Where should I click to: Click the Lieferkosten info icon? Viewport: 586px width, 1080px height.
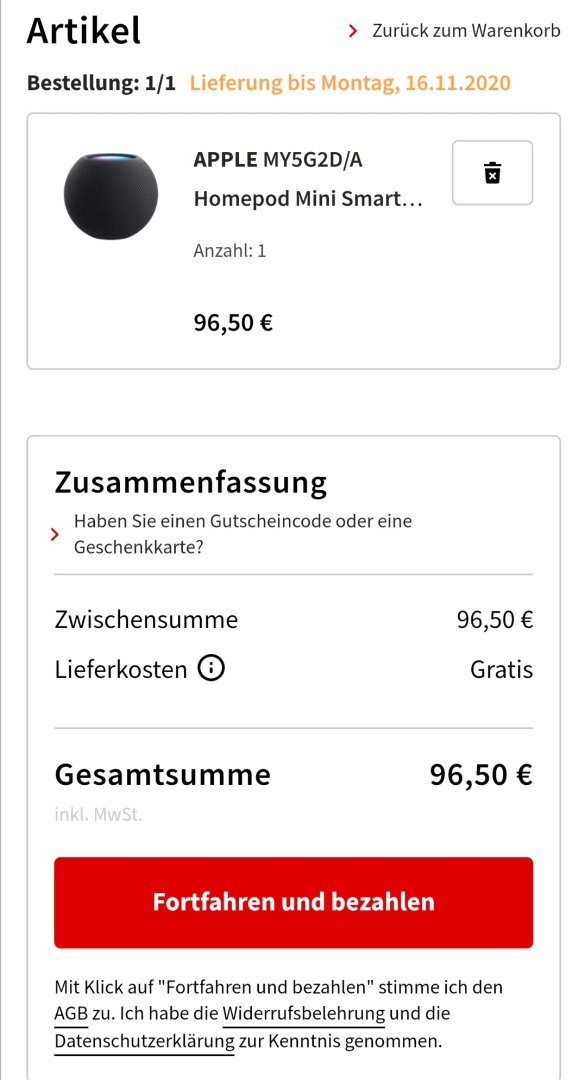pos(211,668)
